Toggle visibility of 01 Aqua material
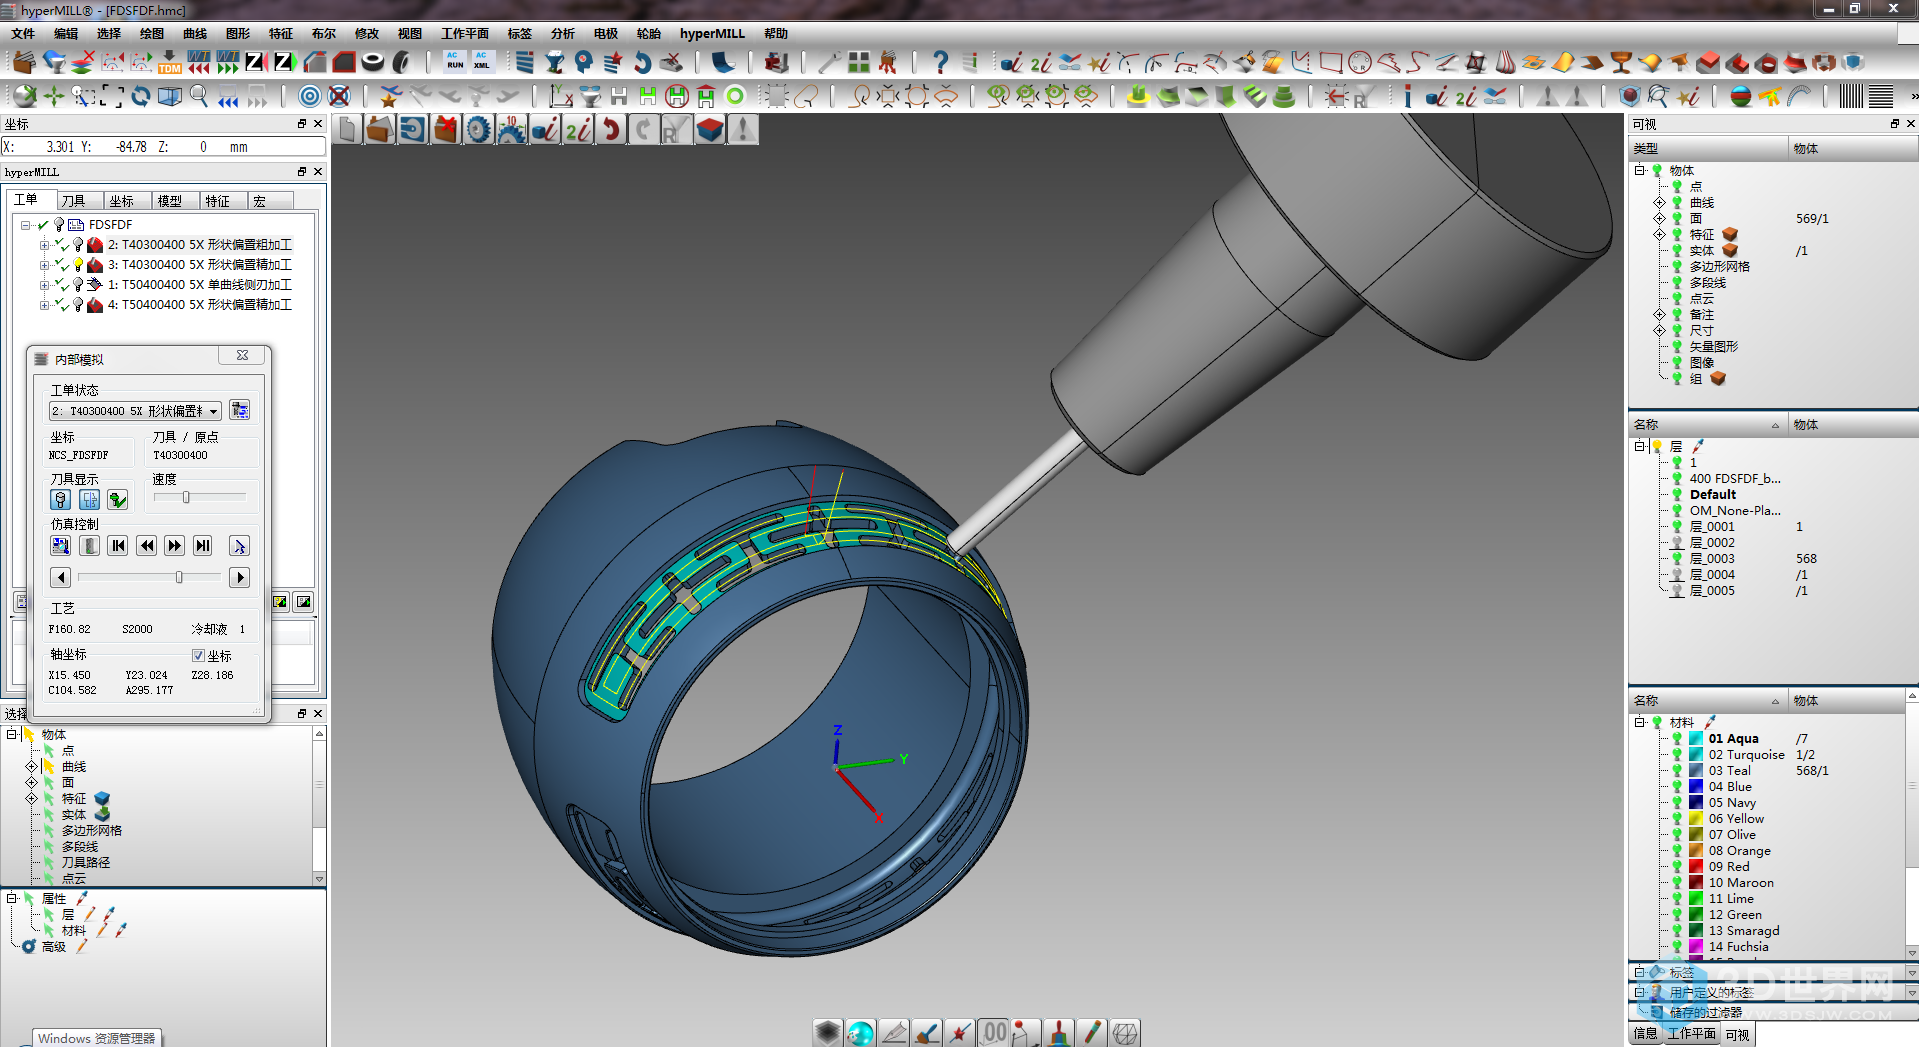1919x1047 pixels. pos(1677,738)
